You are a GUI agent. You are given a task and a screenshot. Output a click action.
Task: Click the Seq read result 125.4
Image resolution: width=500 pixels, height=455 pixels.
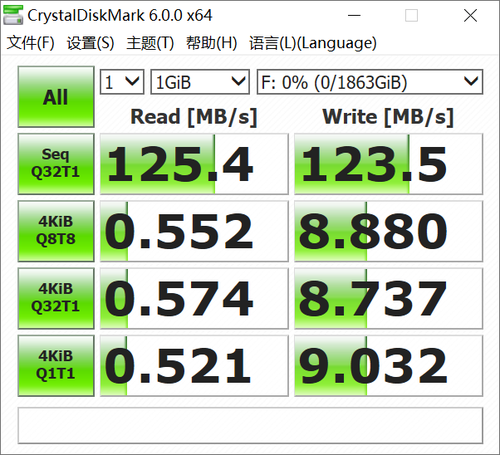tap(194, 164)
